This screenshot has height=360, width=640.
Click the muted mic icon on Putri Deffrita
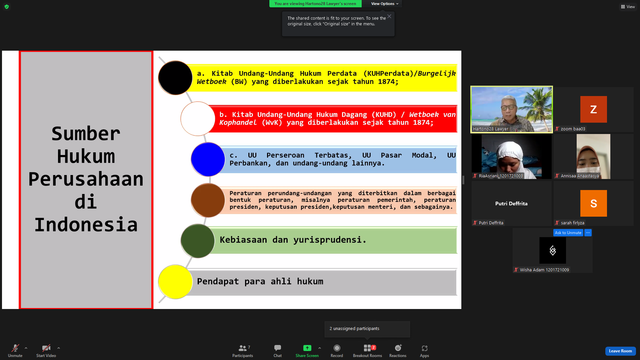point(475,223)
